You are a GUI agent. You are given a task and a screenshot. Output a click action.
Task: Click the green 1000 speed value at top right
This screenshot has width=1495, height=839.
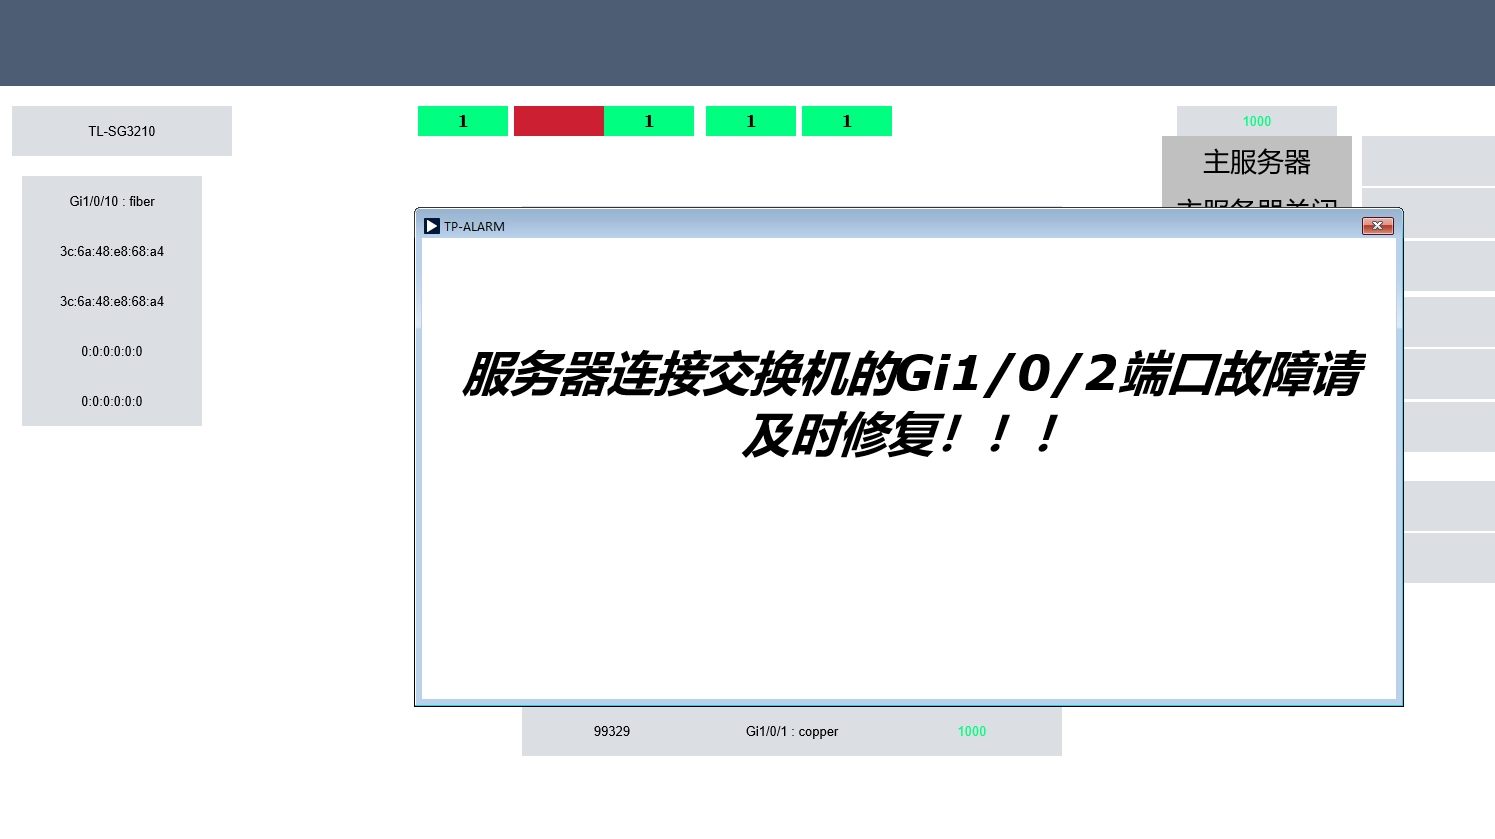point(1257,121)
